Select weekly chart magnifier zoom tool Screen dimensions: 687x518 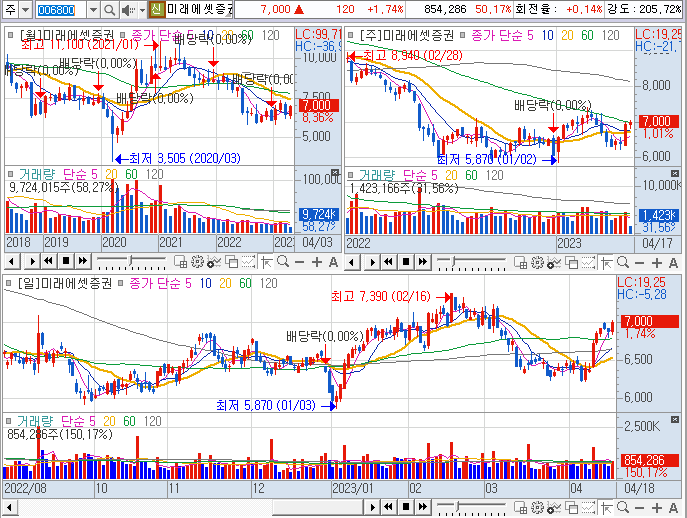(x=623, y=262)
